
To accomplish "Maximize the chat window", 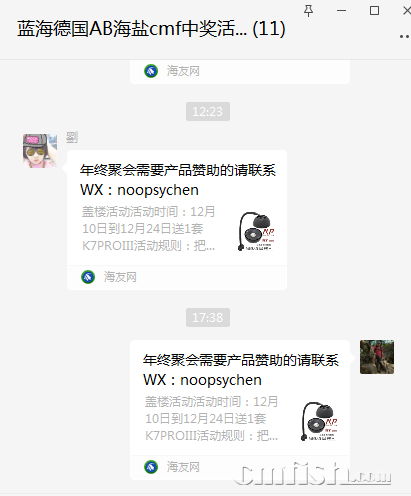I will pyautogui.click(x=374, y=11).
